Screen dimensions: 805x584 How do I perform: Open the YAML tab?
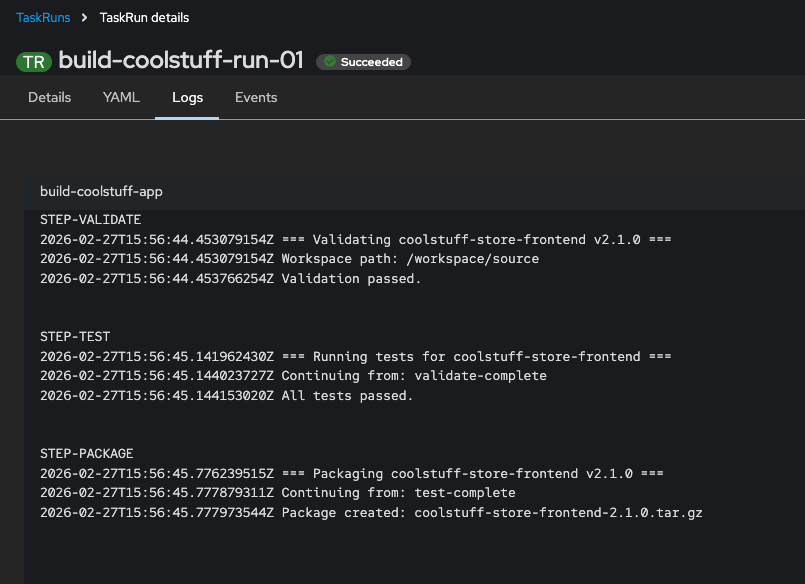(x=121, y=97)
